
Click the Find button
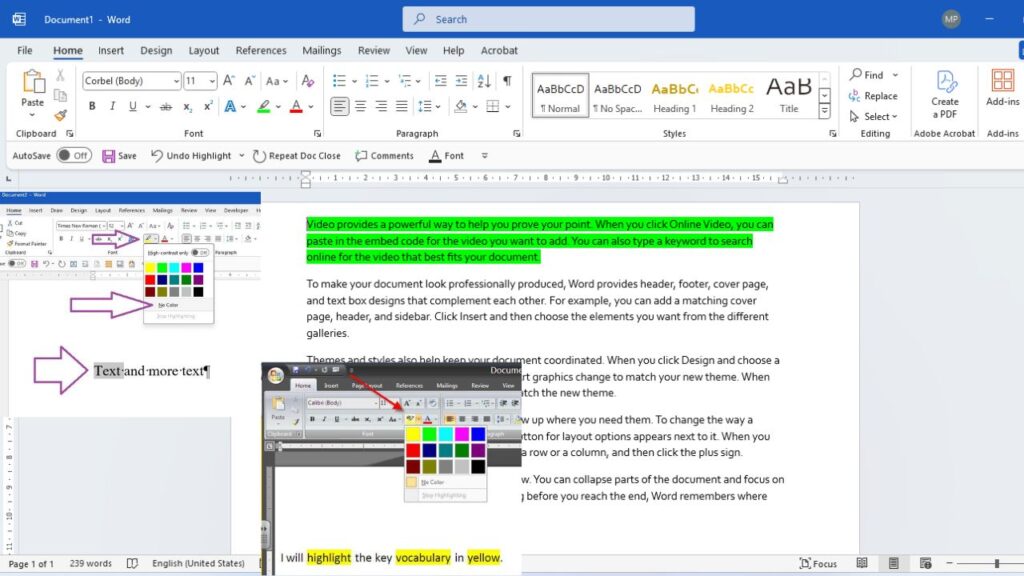(x=867, y=75)
